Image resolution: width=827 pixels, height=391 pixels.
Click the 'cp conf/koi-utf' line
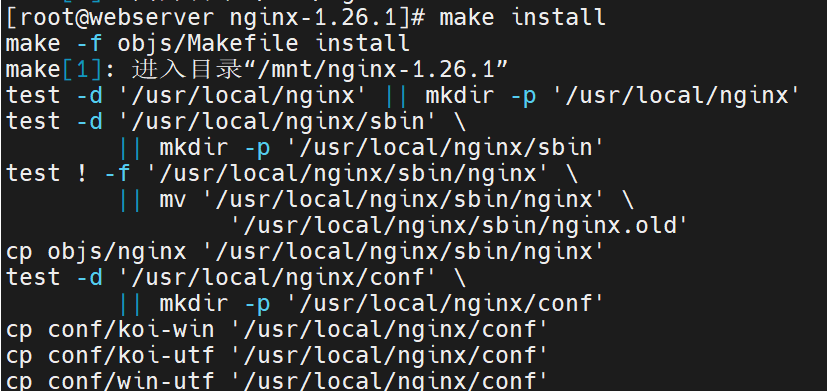click(277, 356)
